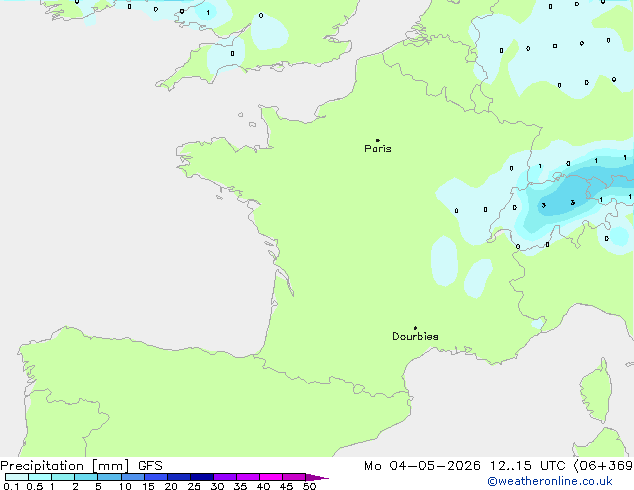Click the GFS model label
Viewport: 634px width, 490px height.
(150, 466)
